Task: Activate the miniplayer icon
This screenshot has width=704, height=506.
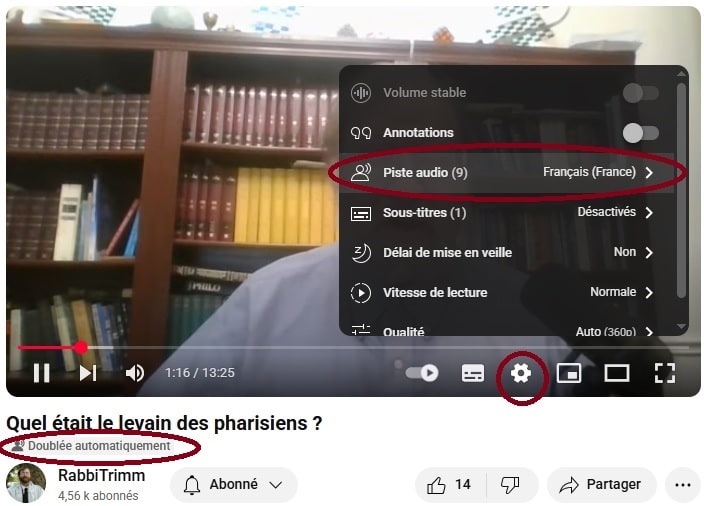Action: 568,373
